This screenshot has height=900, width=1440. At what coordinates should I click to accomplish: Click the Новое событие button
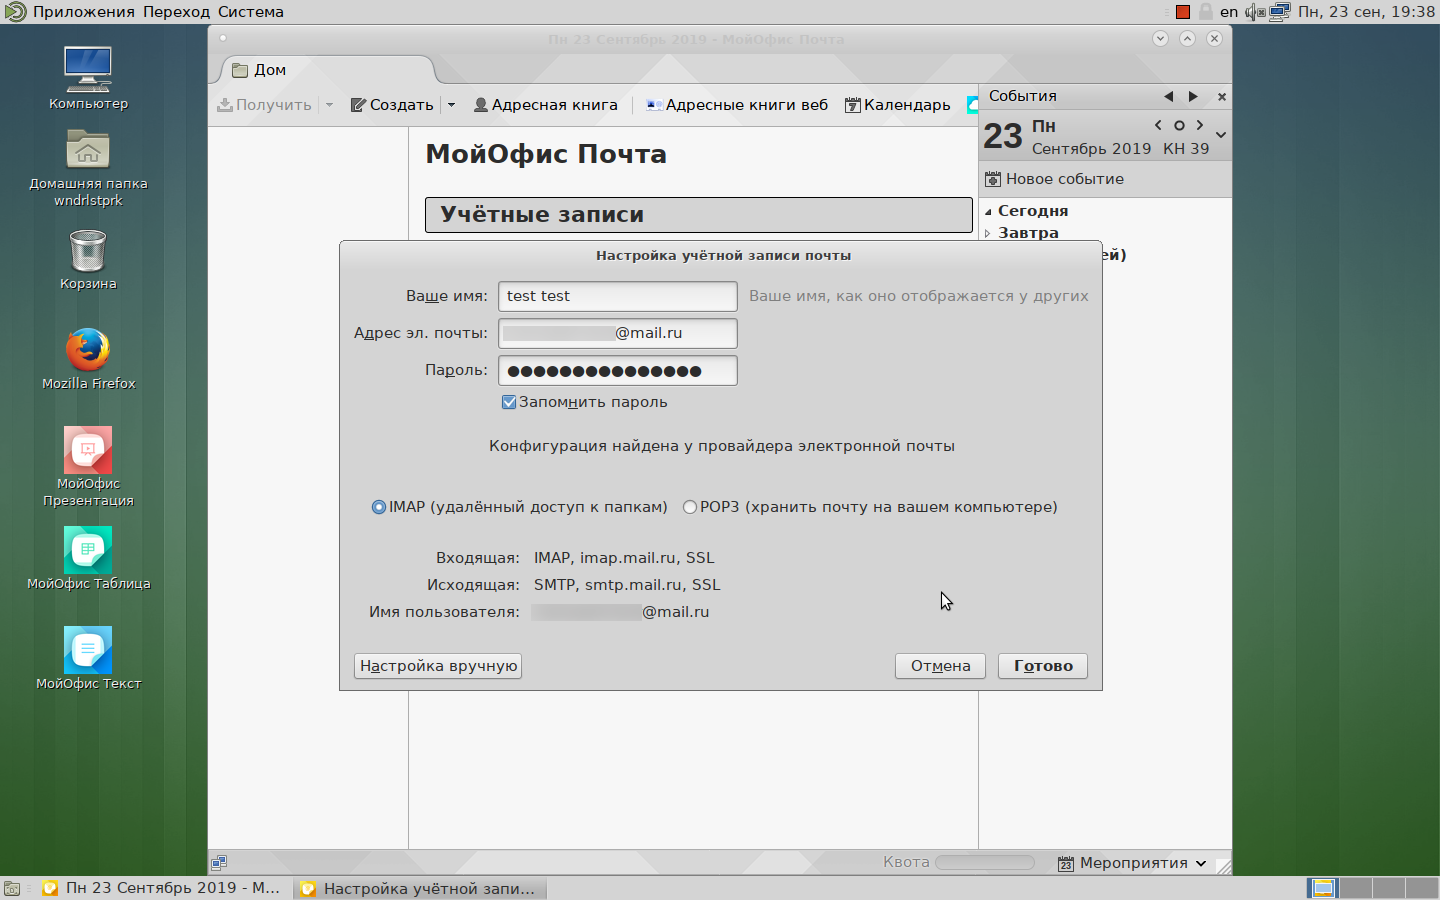1054,179
